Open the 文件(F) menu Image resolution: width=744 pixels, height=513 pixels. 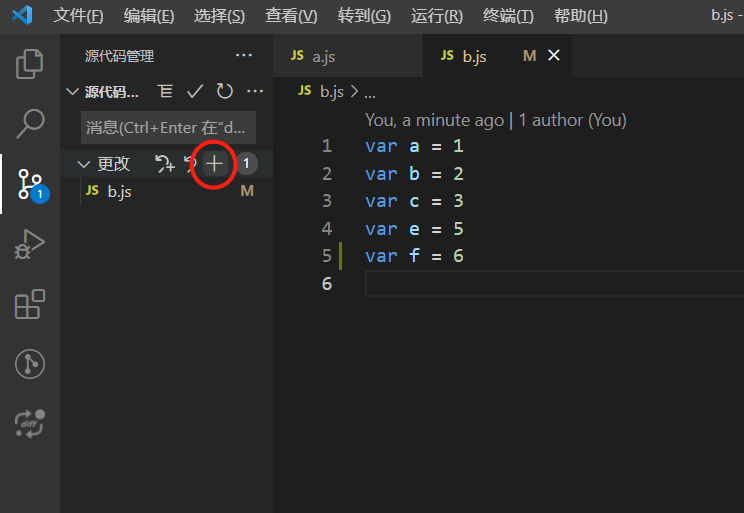tap(78, 16)
